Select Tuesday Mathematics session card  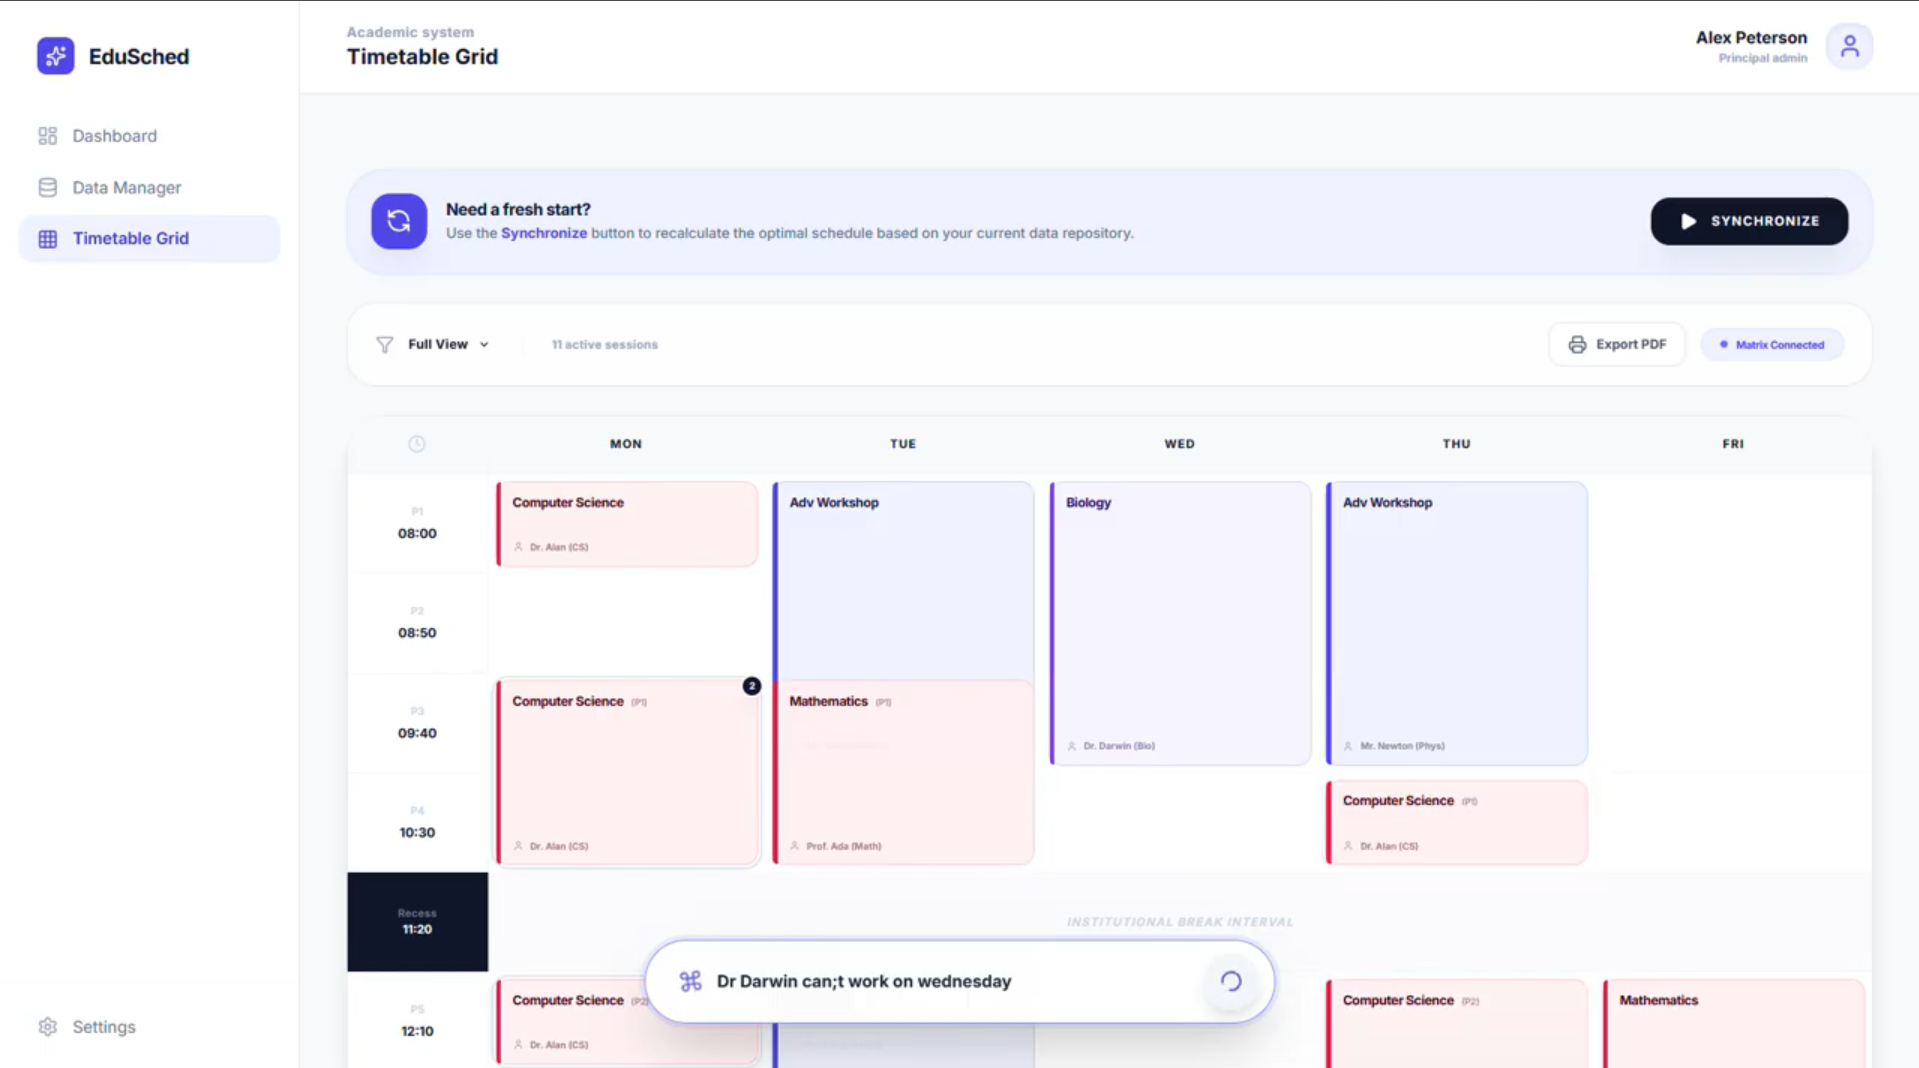[x=903, y=772]
